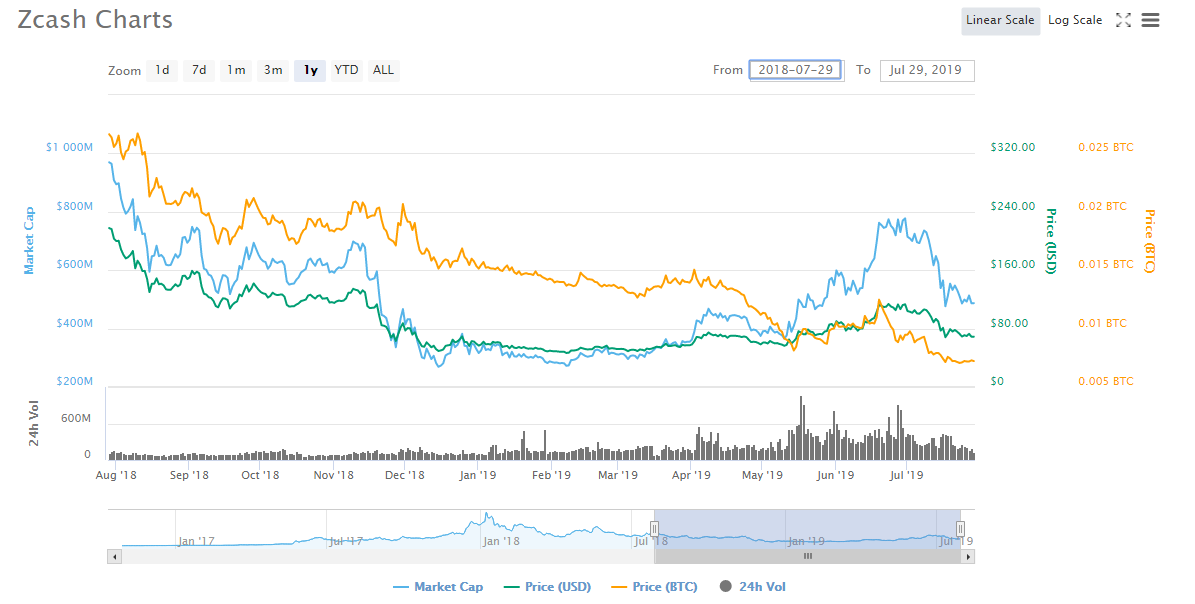The width and height of the screenshot is (1195, 604).
Task: Toggle fullscreen chart view icon
Action: [x=1123, y=21]
